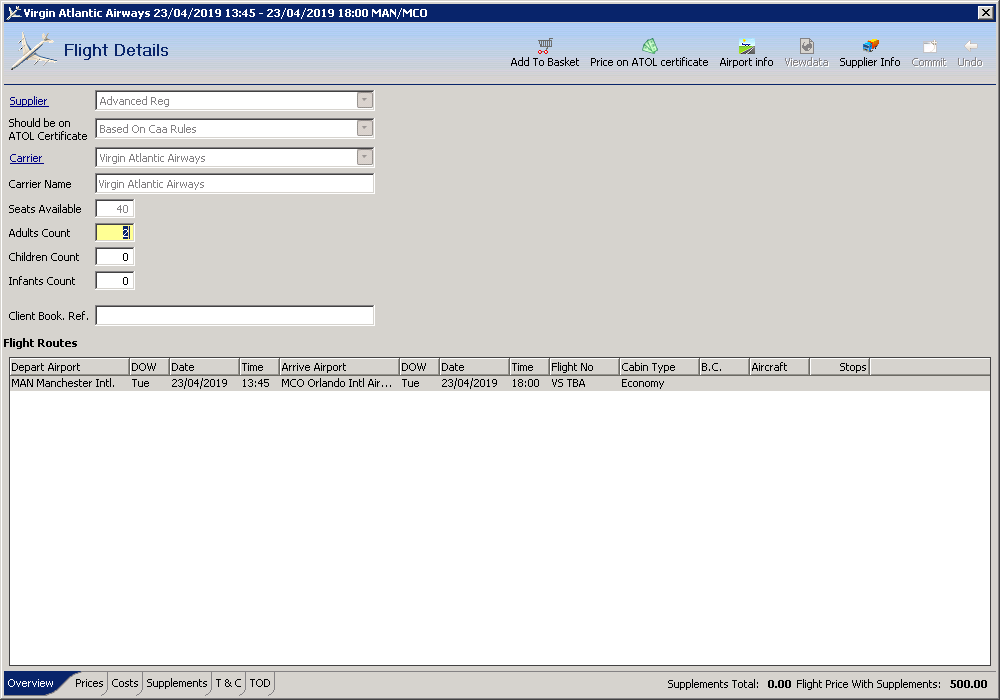Focus the Children Count field
This screenshot has height=700, width=1000.
point(115,257)
